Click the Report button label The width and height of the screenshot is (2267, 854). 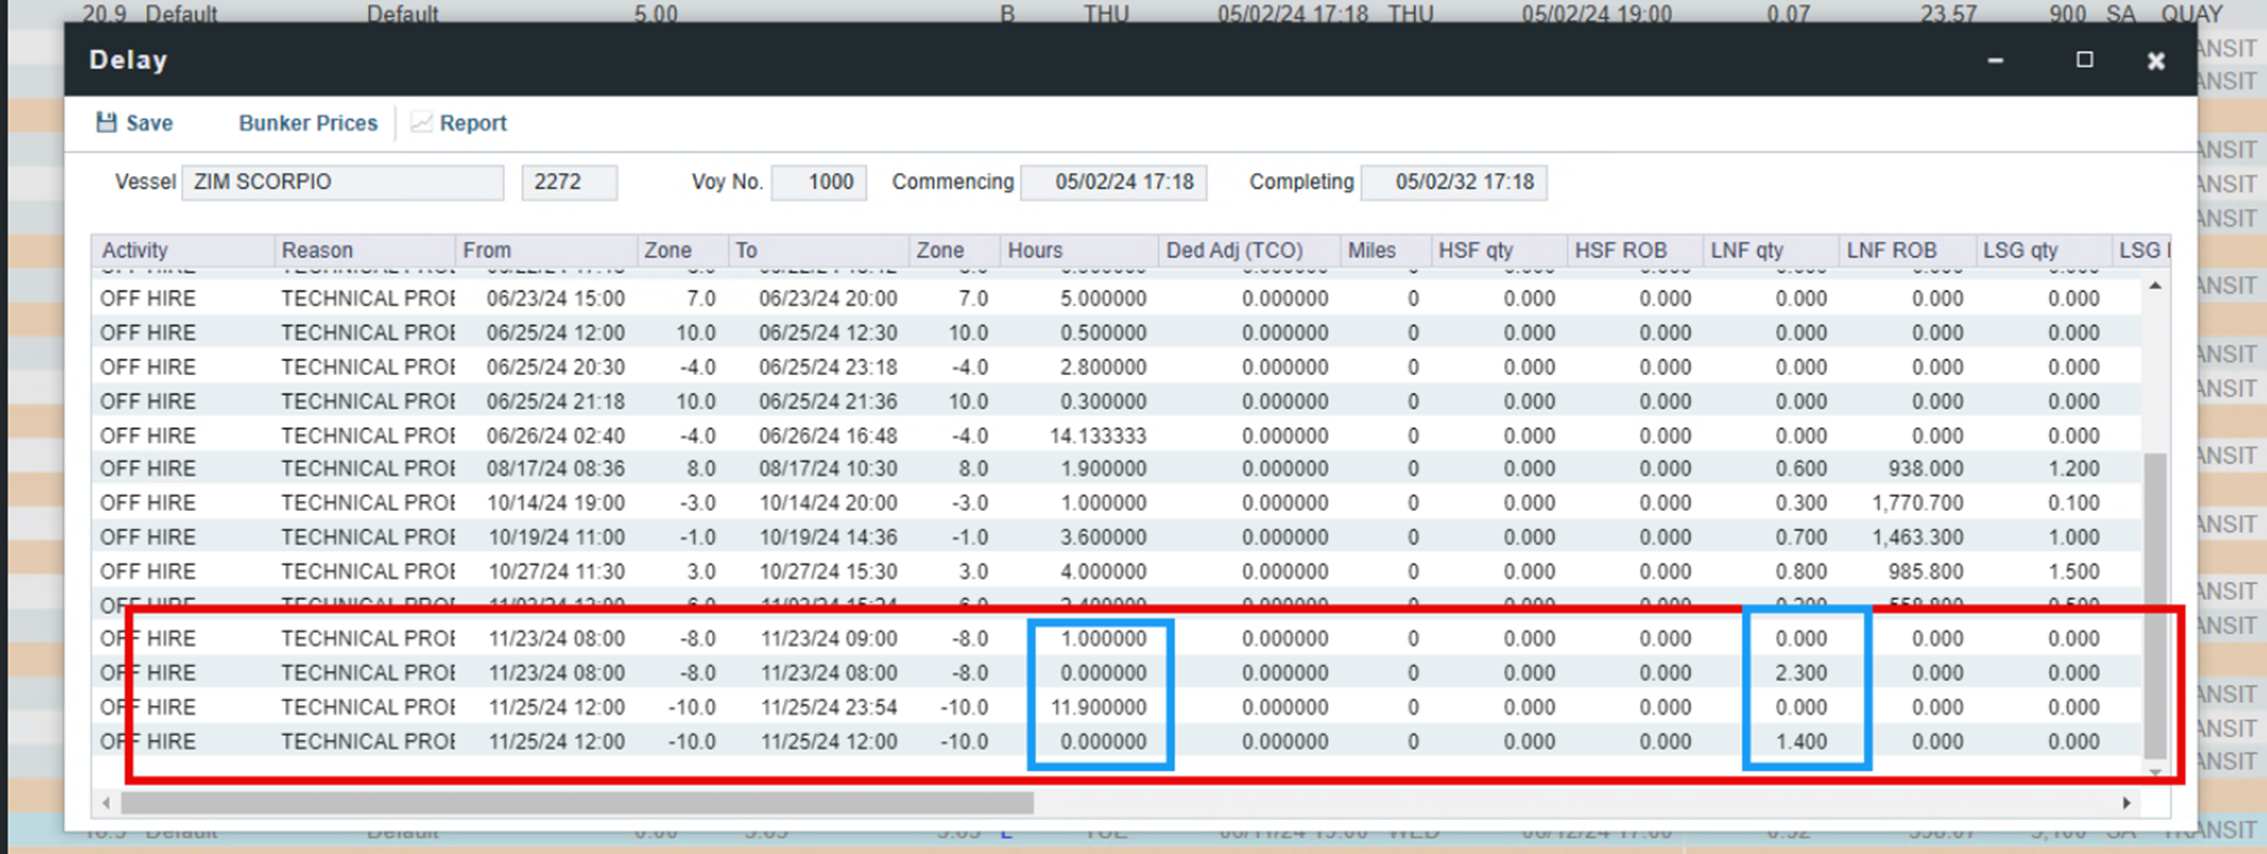(473, 123)
